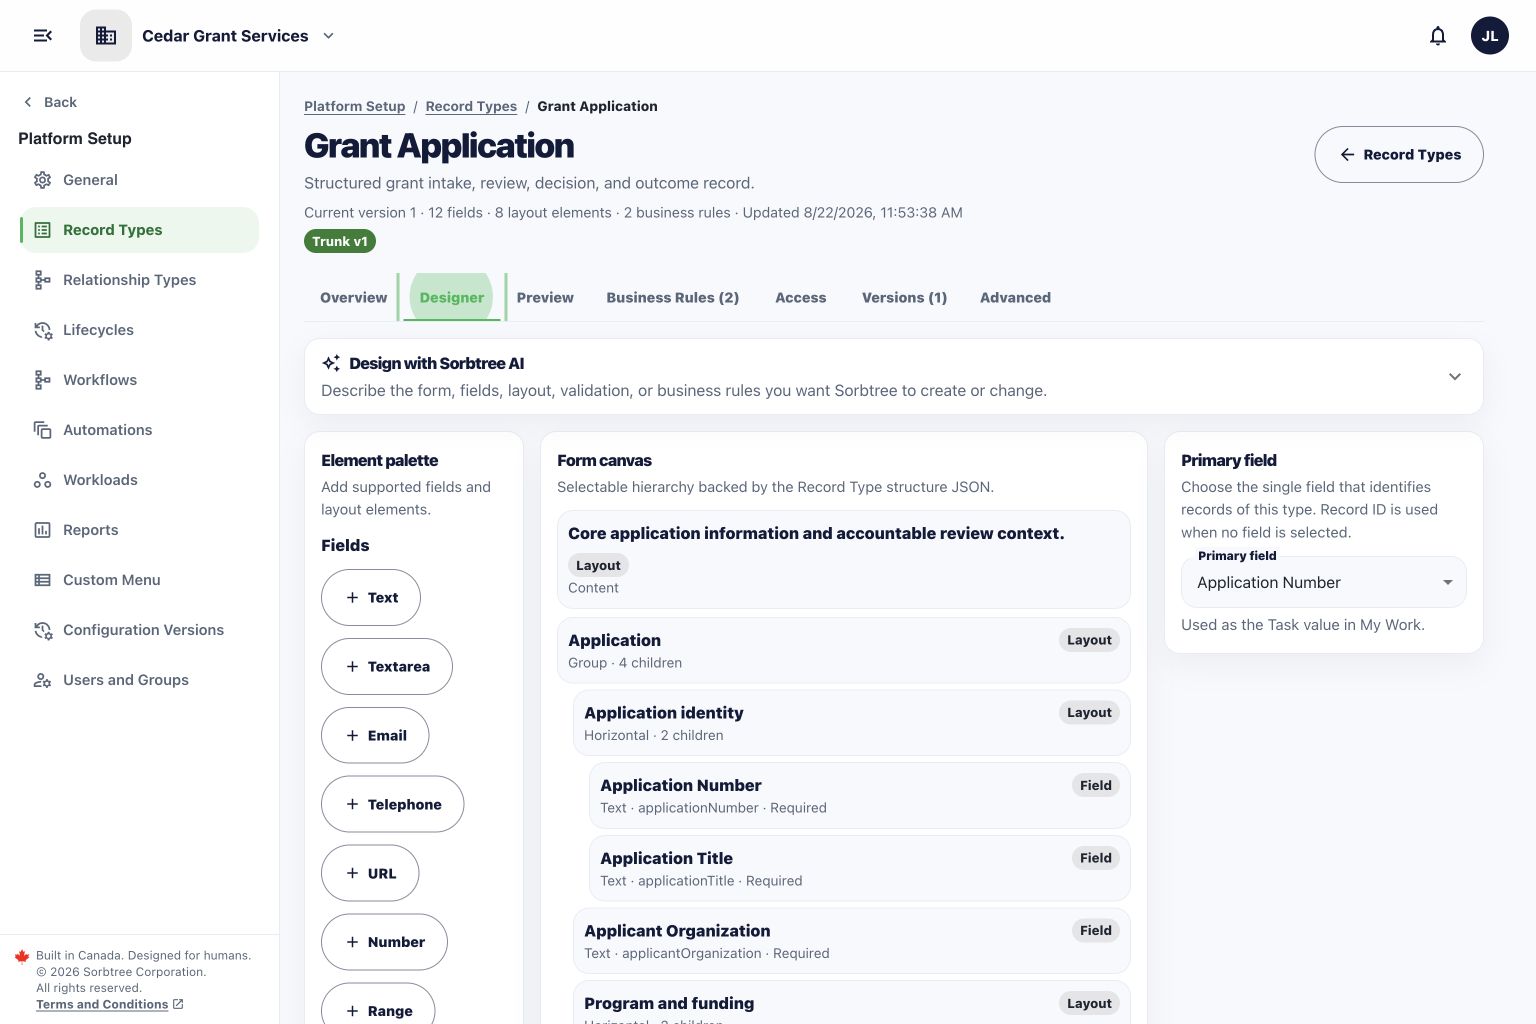Click the Users and Groups icon
The width and height of the screenshot is (1536, 1024).
point(42,680)
